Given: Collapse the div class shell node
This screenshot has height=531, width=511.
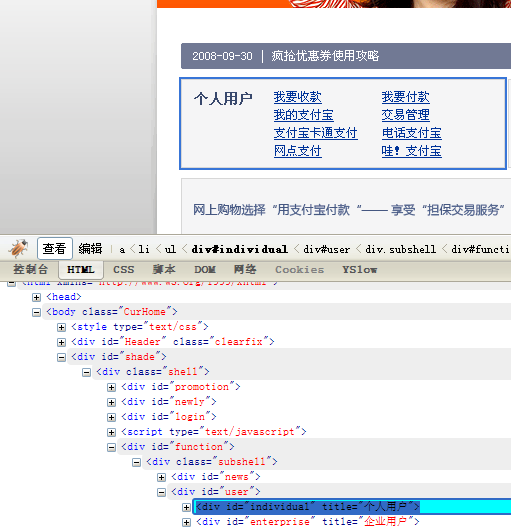Looking at the screenshot, I should (86, 373).
